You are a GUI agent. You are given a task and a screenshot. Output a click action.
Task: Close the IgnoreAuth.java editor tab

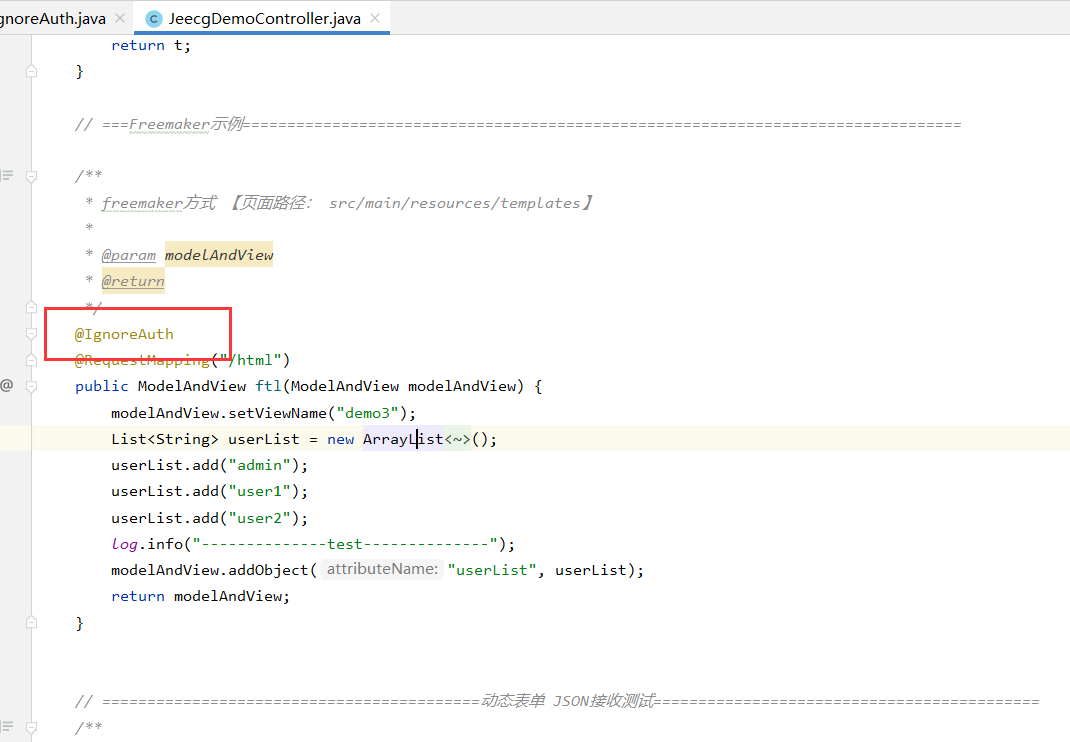pyautogui.click(x=120, y=19)
